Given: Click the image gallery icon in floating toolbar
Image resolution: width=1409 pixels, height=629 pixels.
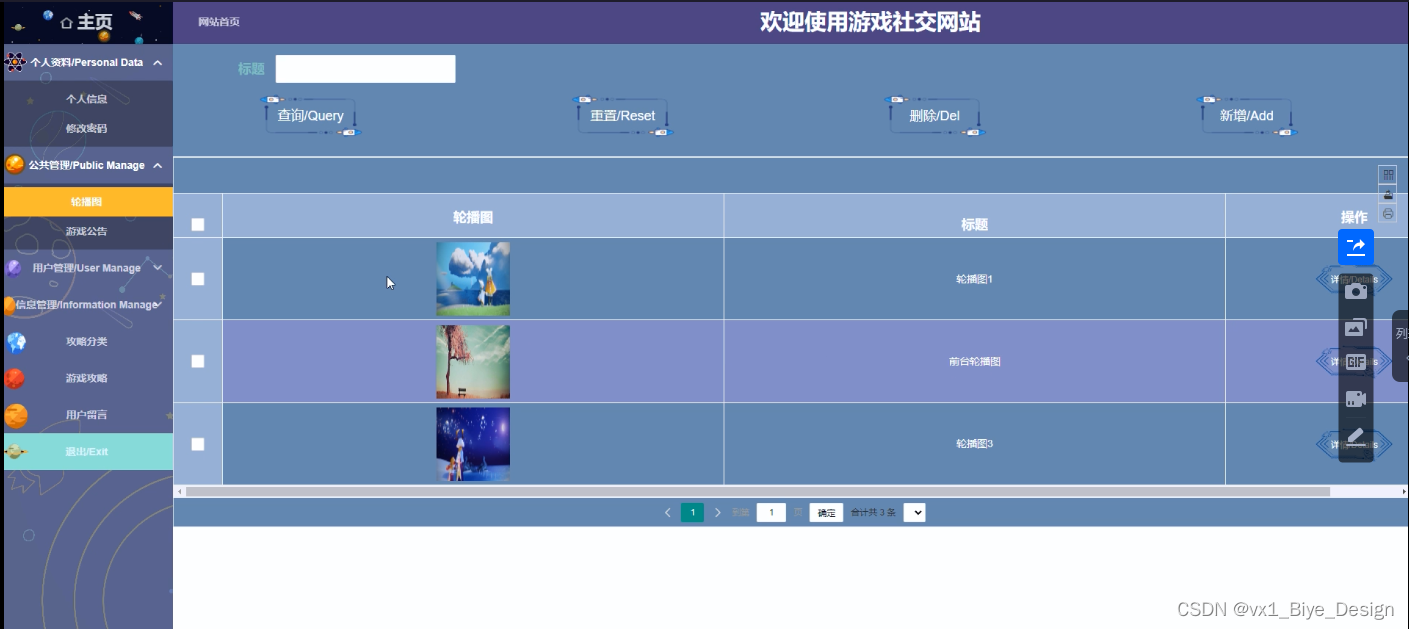Looking at the screenshot, I should 1356,326.
